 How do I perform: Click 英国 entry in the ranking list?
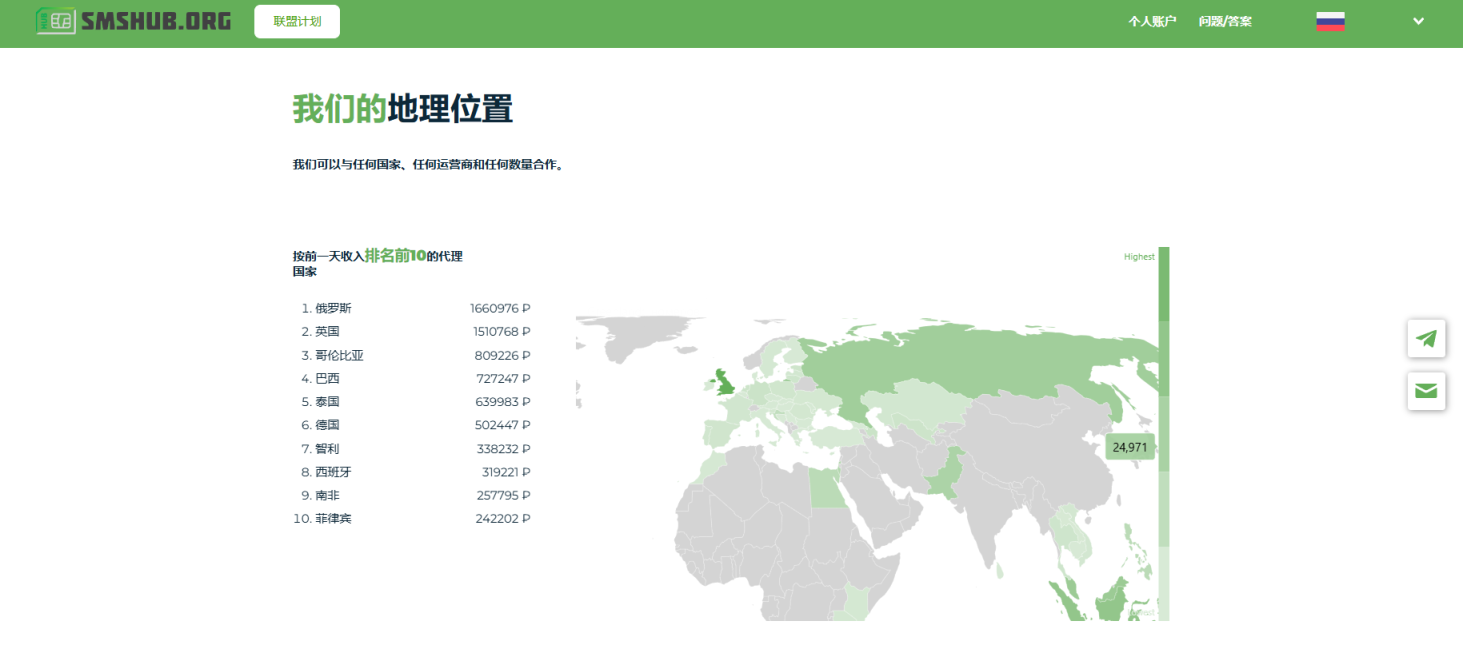click(x=327, y=332)
